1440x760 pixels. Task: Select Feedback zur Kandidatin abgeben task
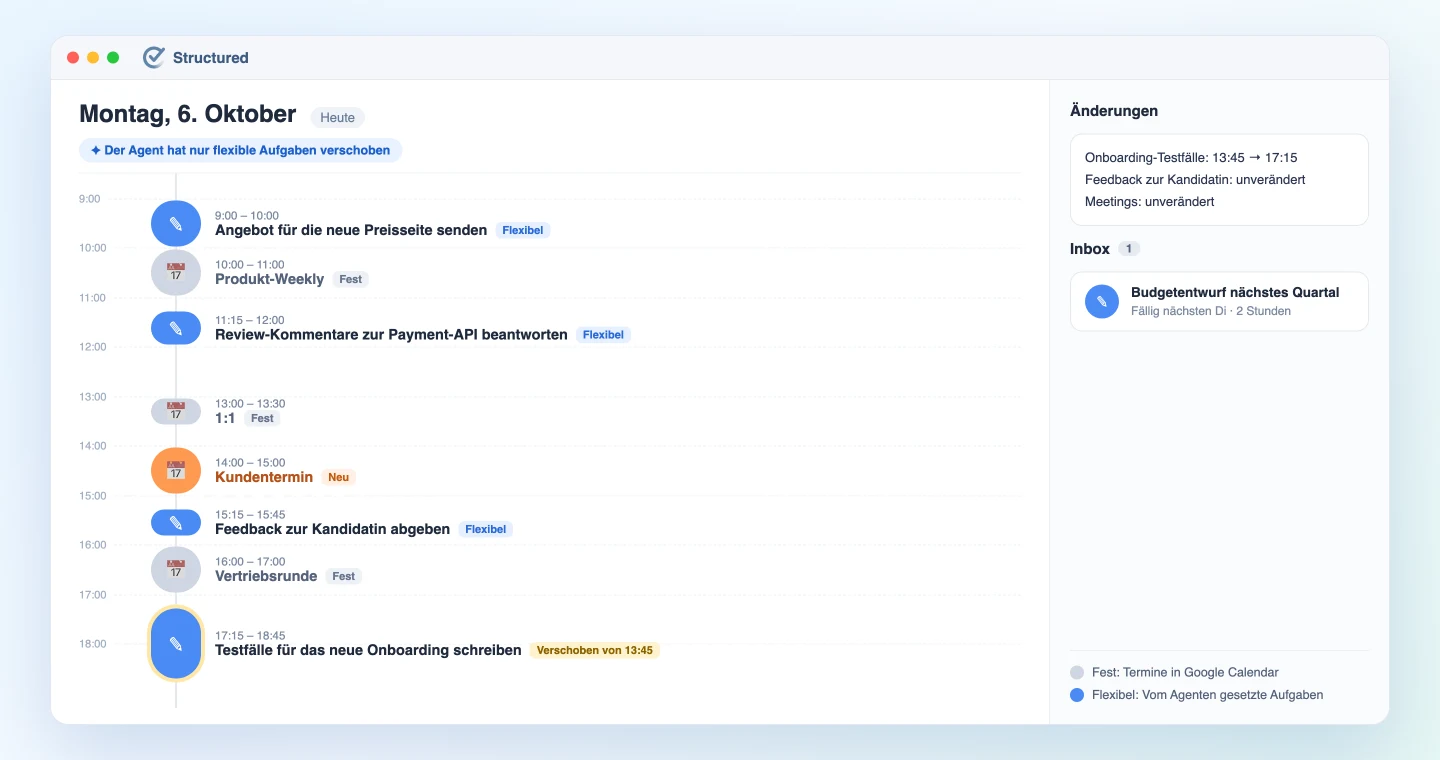[x=332, y=529]
